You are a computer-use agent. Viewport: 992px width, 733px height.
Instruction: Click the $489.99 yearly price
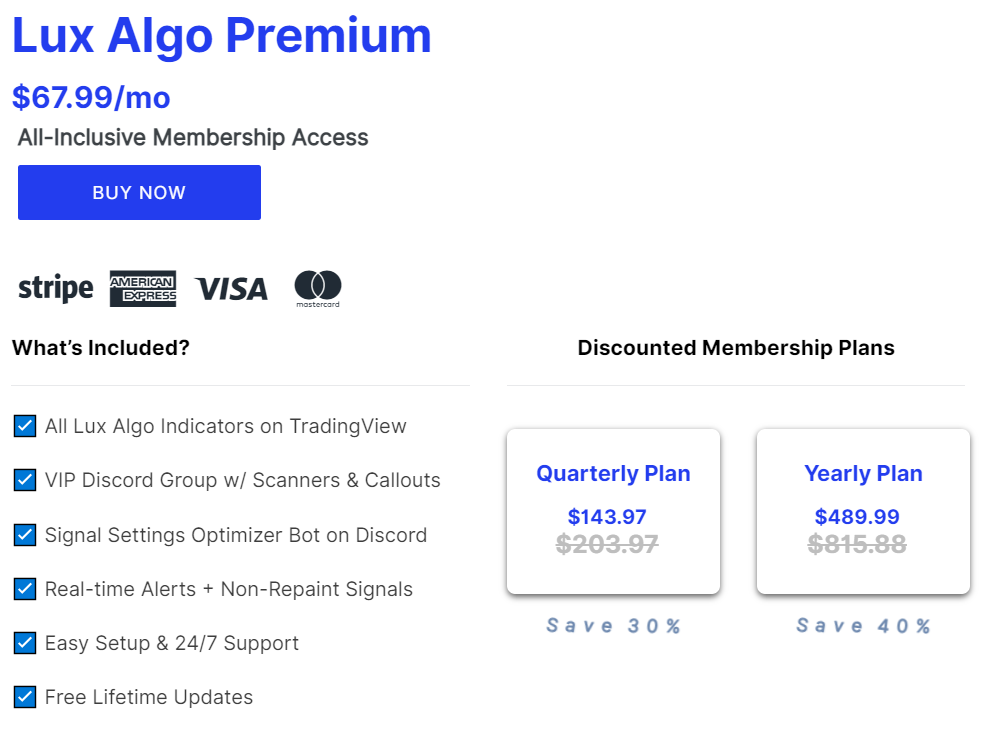point(857,517)
